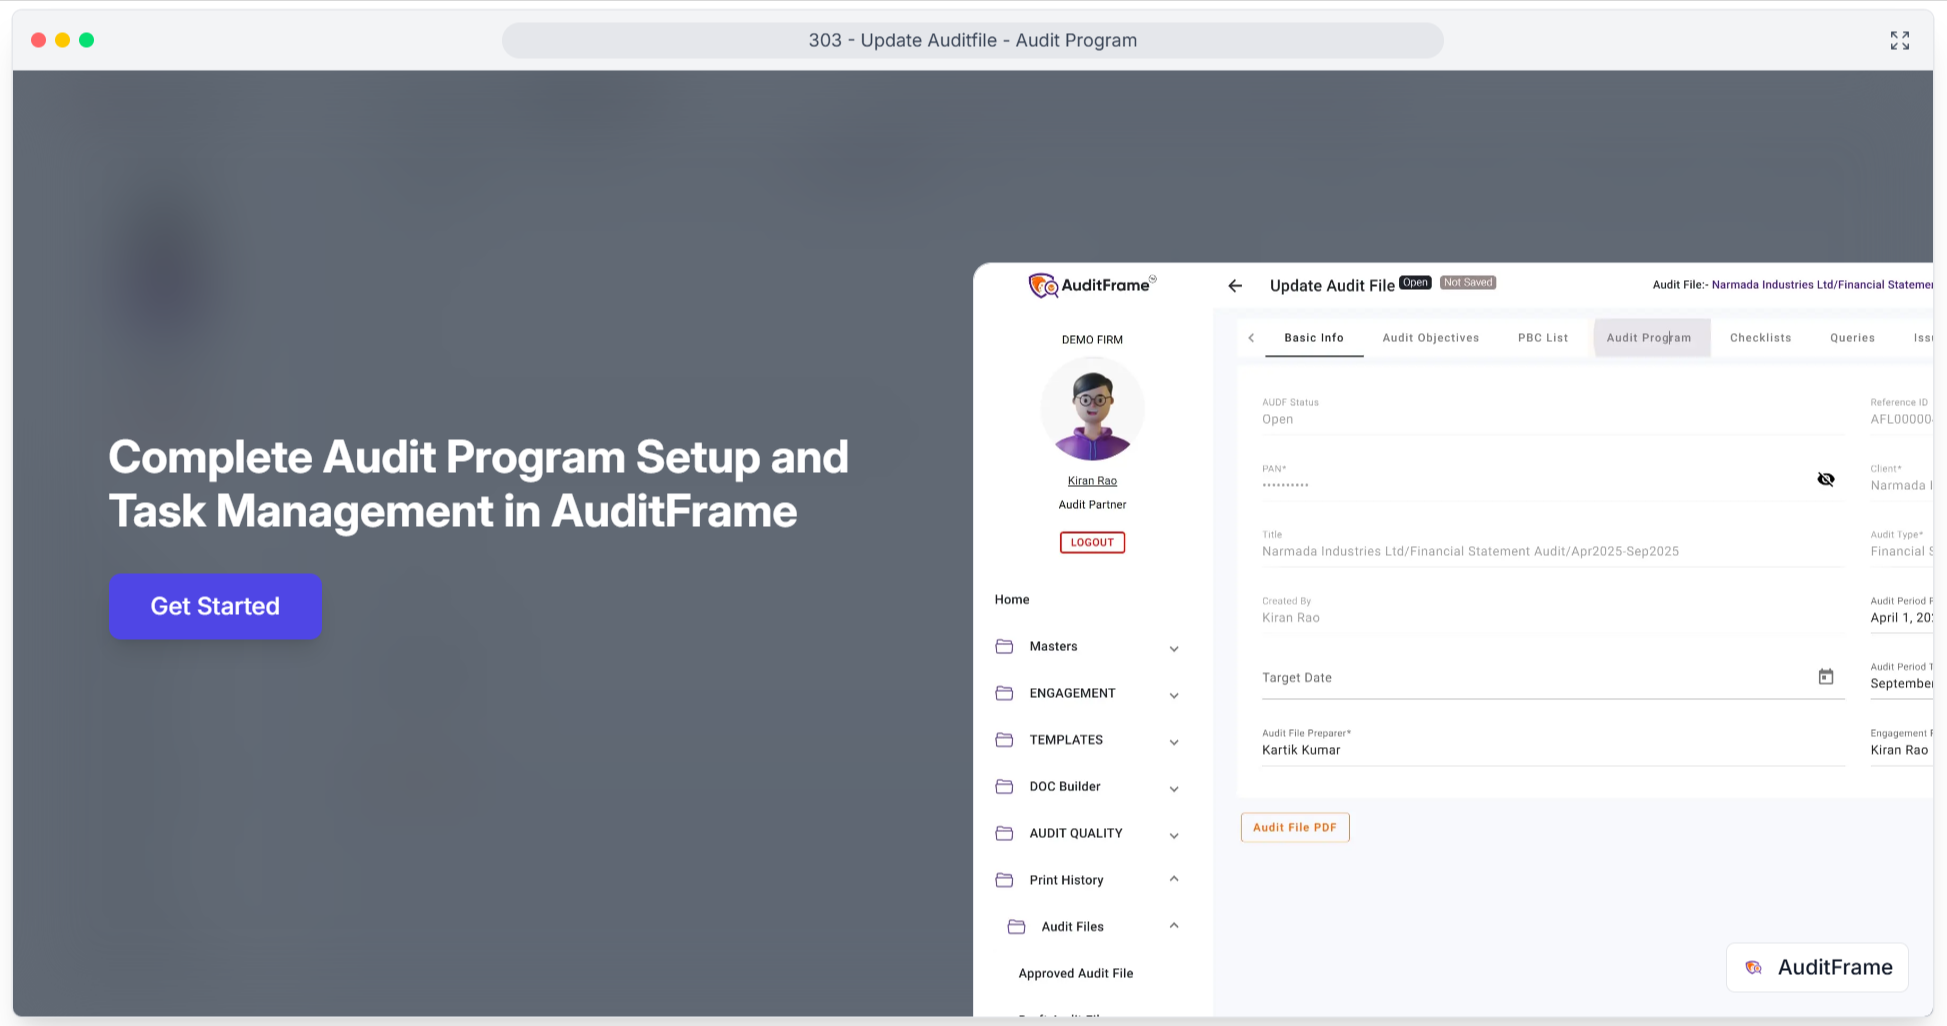Image resolution: width=1947 pixels, height=1026 pixels.
Task: Click the AuditFrame logo icon
Action: pyautogui.click(x=1043, y=285)
